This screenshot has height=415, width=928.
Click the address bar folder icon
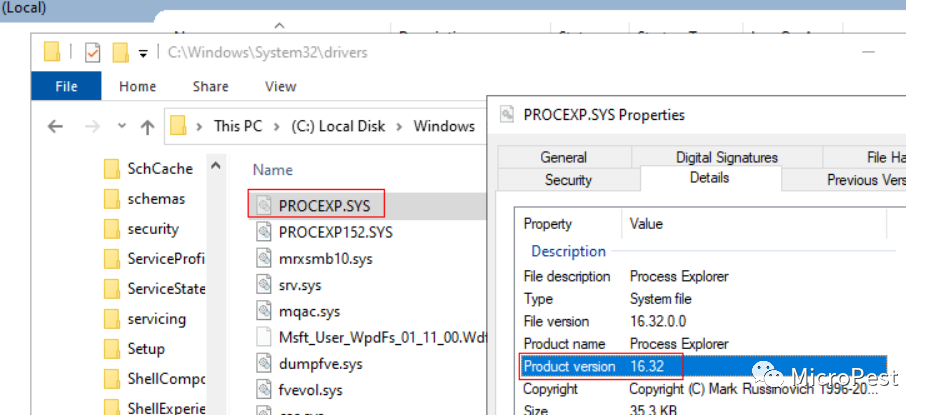click(x=178, y=126)
